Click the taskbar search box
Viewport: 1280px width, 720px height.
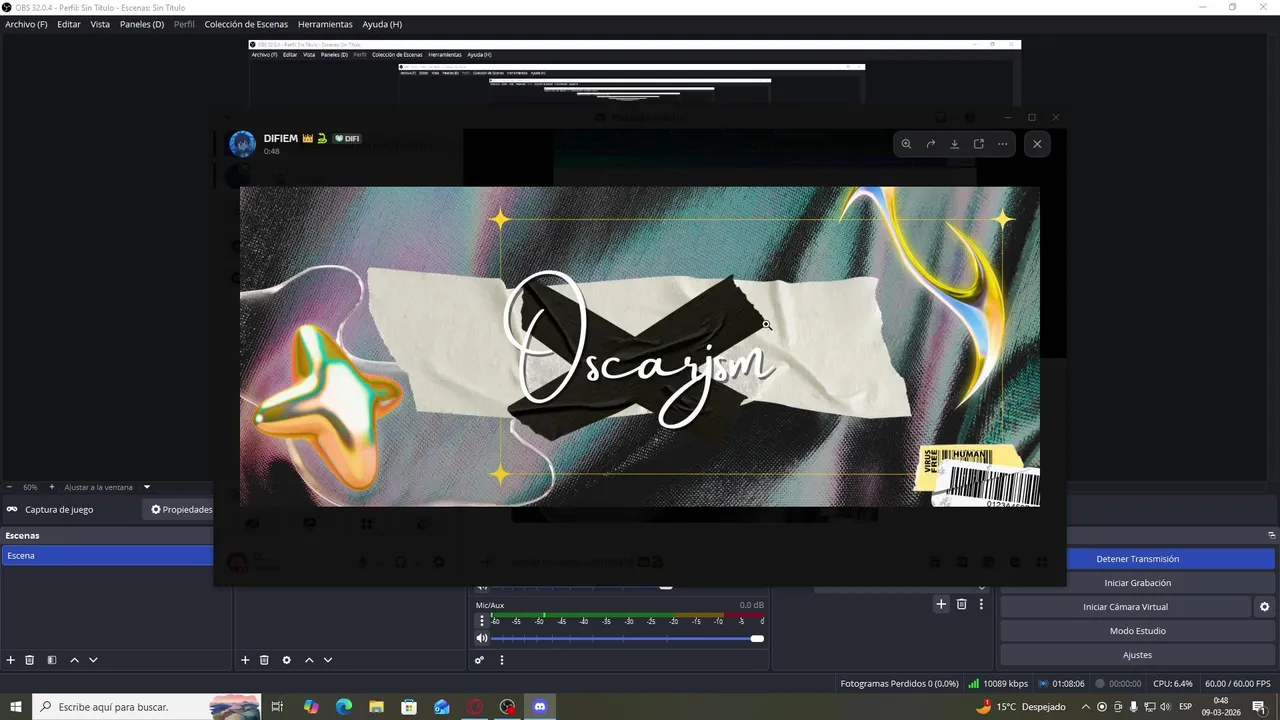pos(147,707)
